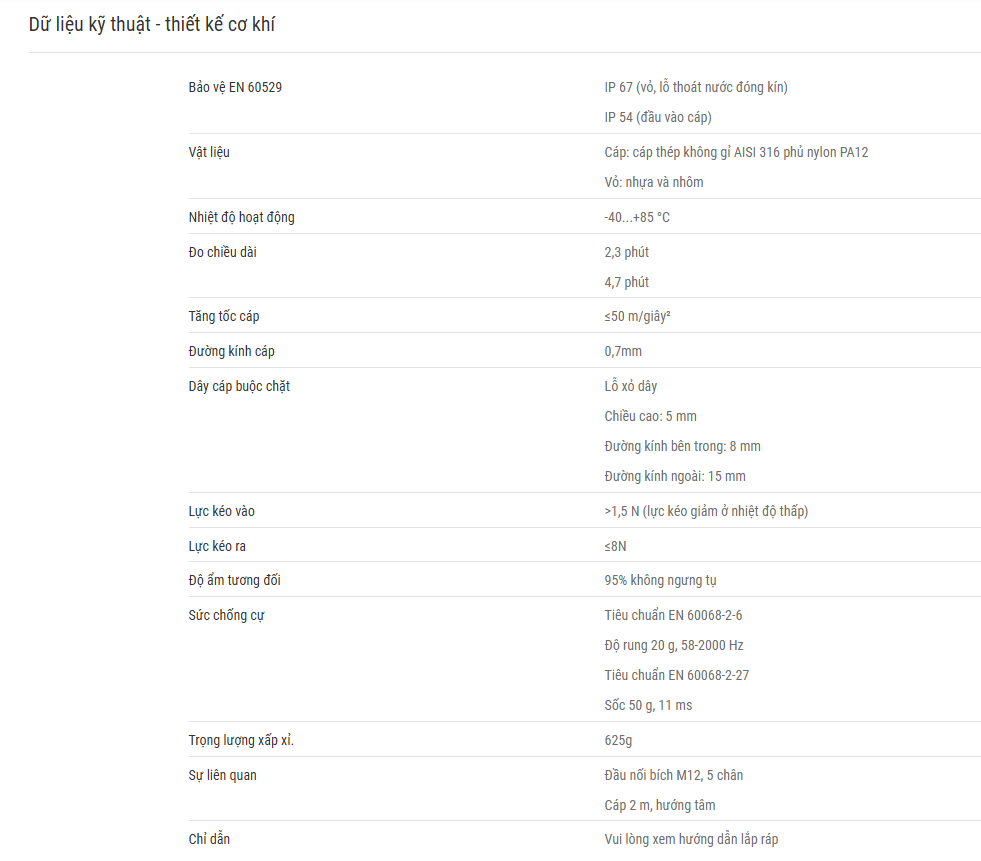Click the '4,7 phút' measurement value
981x861 pixels.
(626, 283)
